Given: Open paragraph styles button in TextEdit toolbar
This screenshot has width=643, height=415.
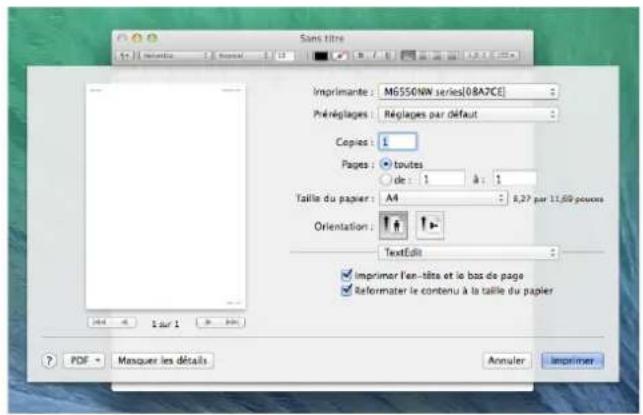Looking at the screenshot, I should [x=125, y=55].
